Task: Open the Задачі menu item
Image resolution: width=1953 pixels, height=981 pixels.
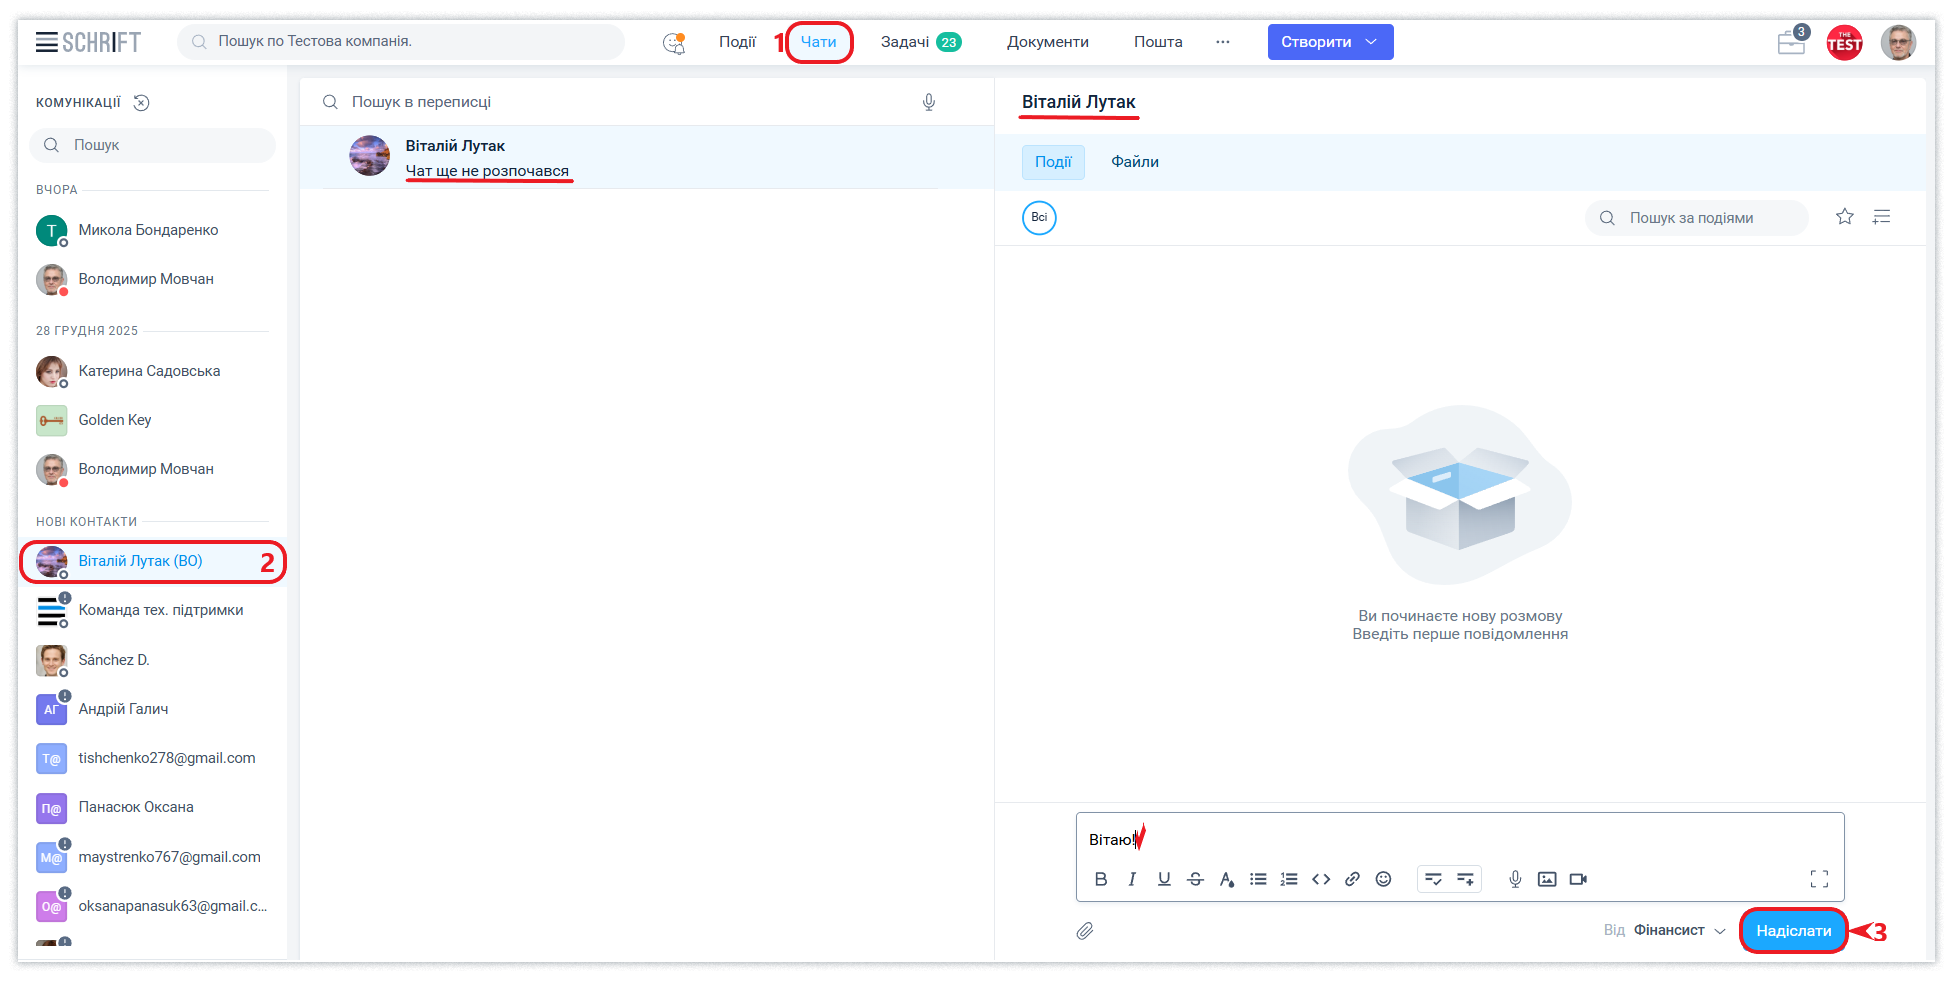Action: [905, 42]
